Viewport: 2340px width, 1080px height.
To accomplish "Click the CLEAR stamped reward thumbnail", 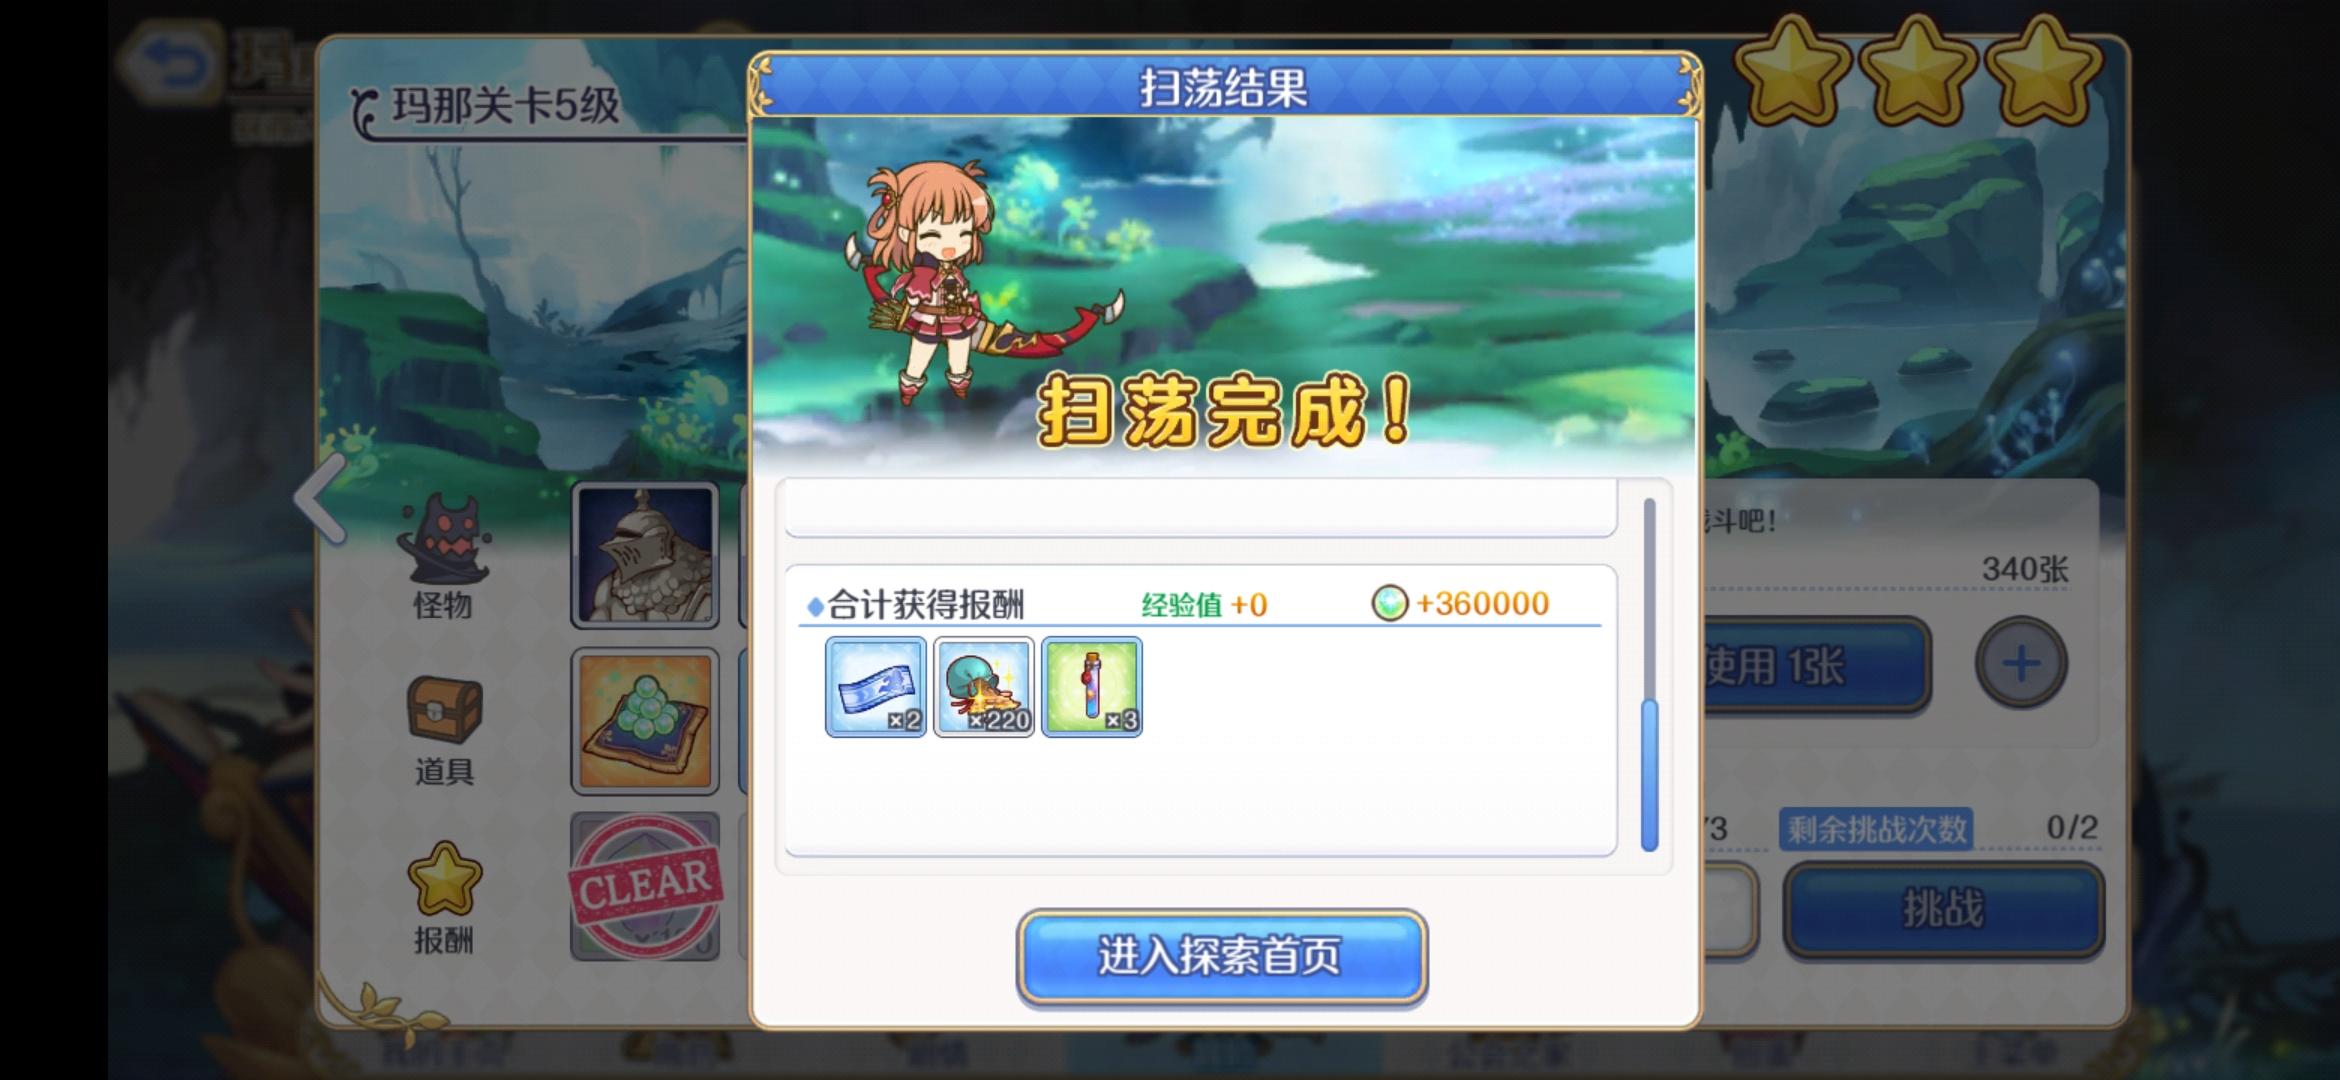I will click(x=645, y=886).
